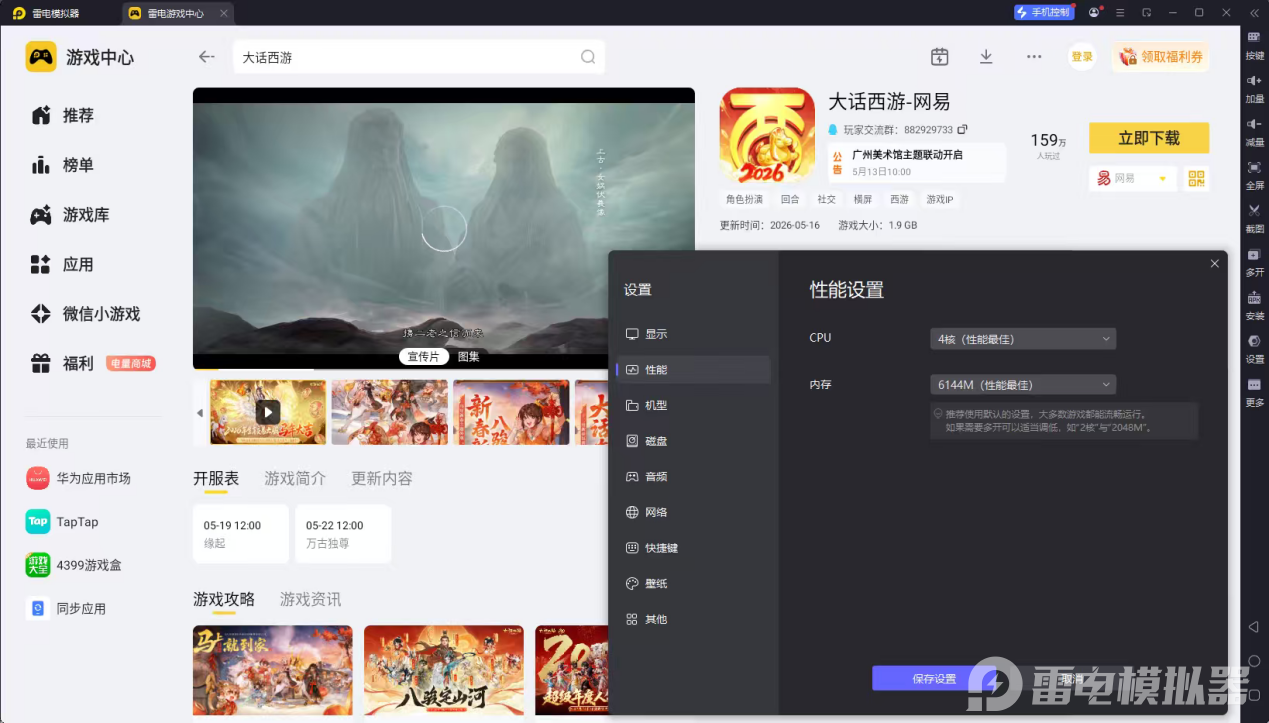1269x723 pixels.
Task: Copy the player group number 882929733
Action: coord(962,130)
